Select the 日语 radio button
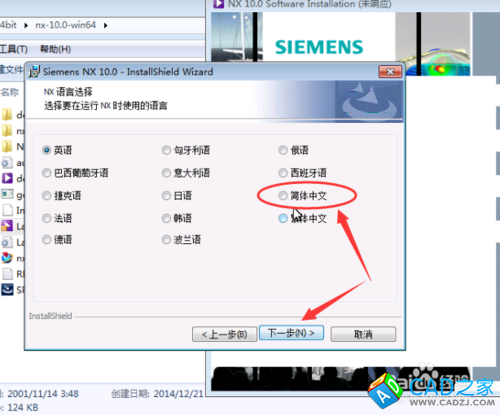The width and height of the screenshot is (500, 415). click(x=166, y=196)
